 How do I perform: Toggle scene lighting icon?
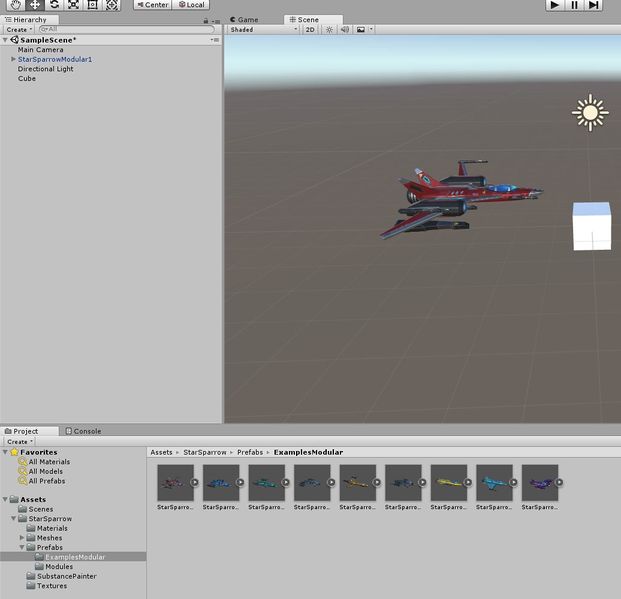(x=329, y=30)
